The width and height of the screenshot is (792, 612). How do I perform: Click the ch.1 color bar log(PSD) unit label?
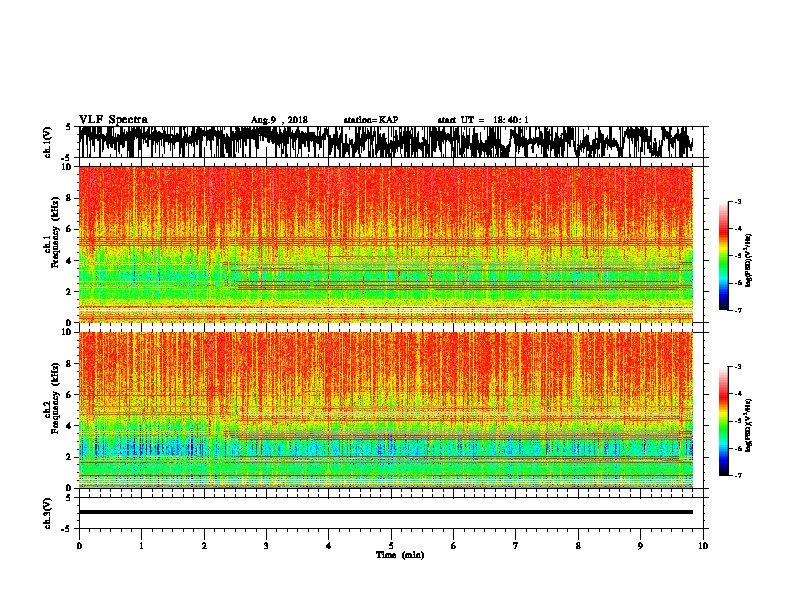point(749,261)
